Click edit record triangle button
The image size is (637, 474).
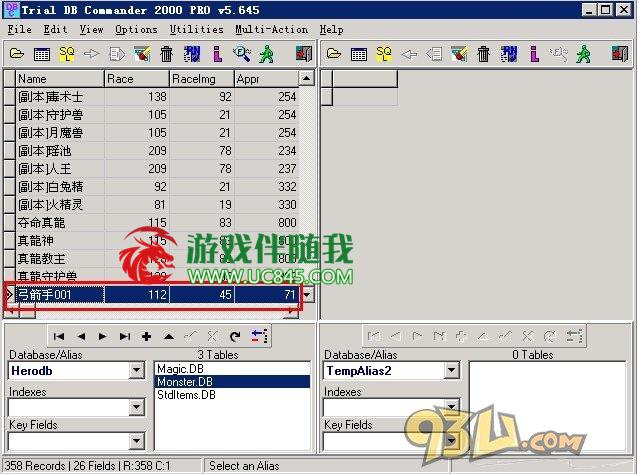click(x=169, y=336)
